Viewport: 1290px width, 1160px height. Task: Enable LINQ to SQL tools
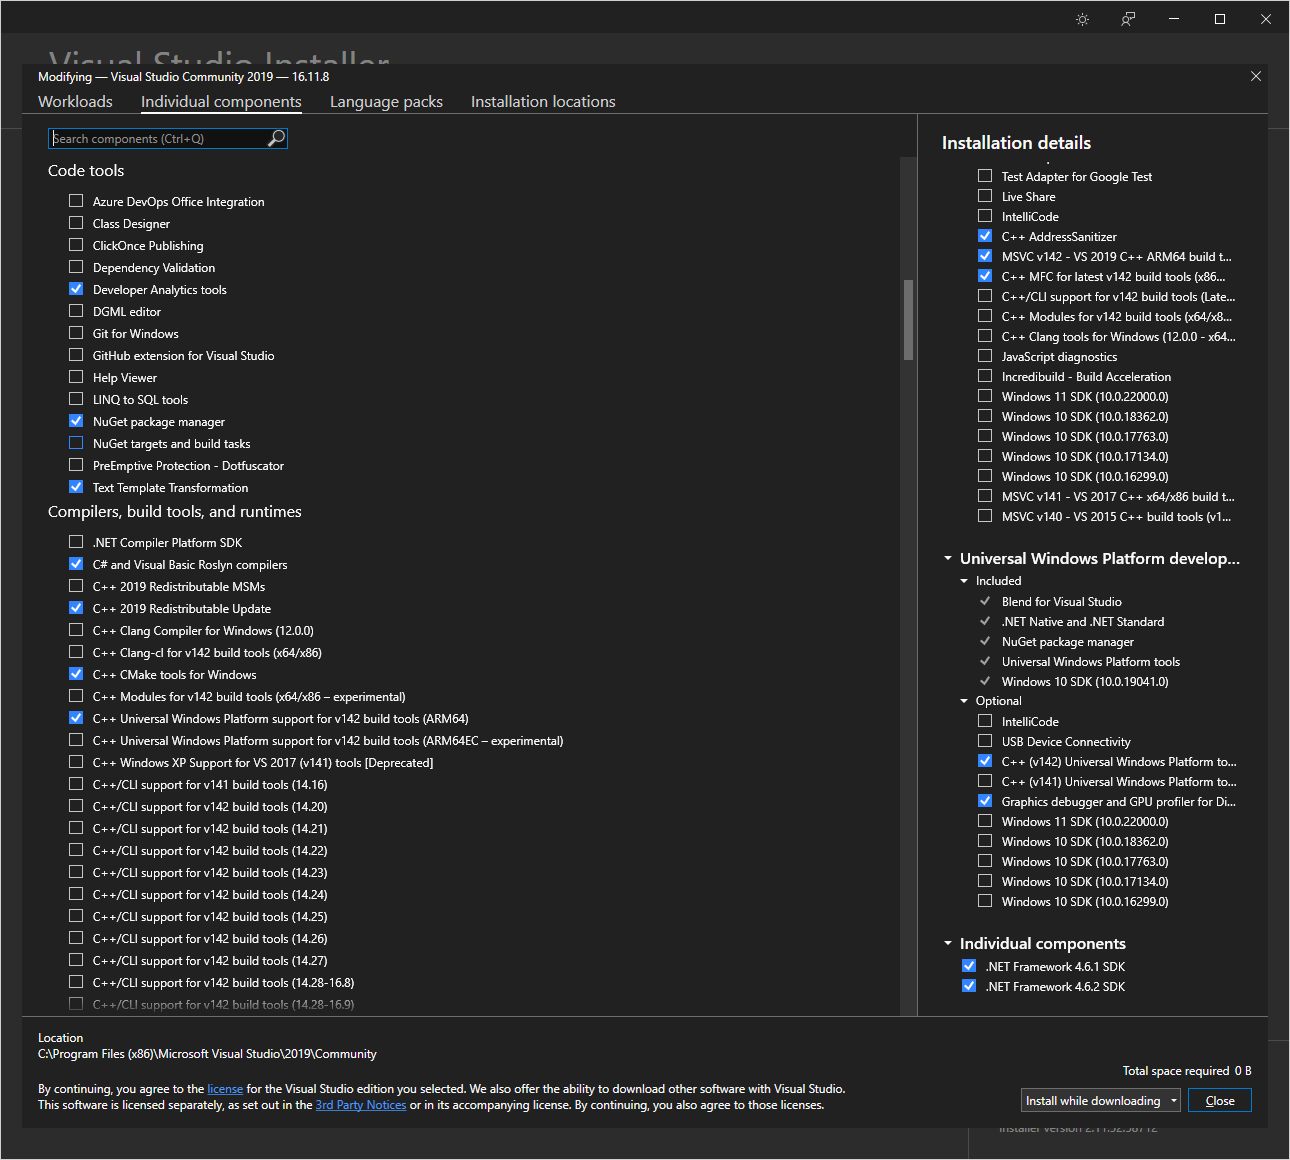point(76,399)
